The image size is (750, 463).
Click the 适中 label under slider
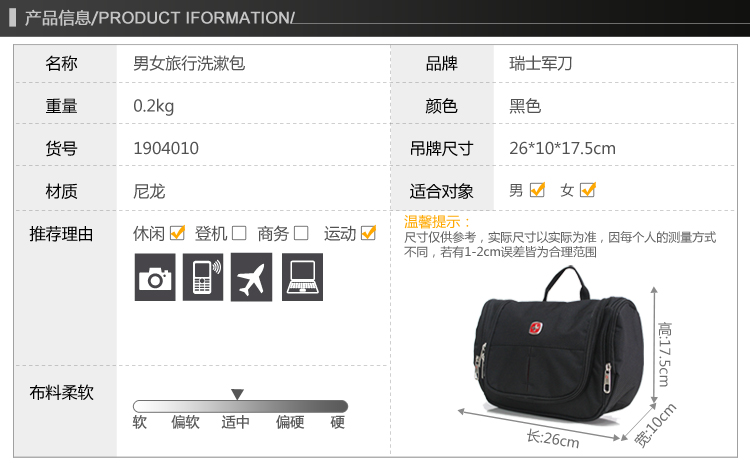235,422
